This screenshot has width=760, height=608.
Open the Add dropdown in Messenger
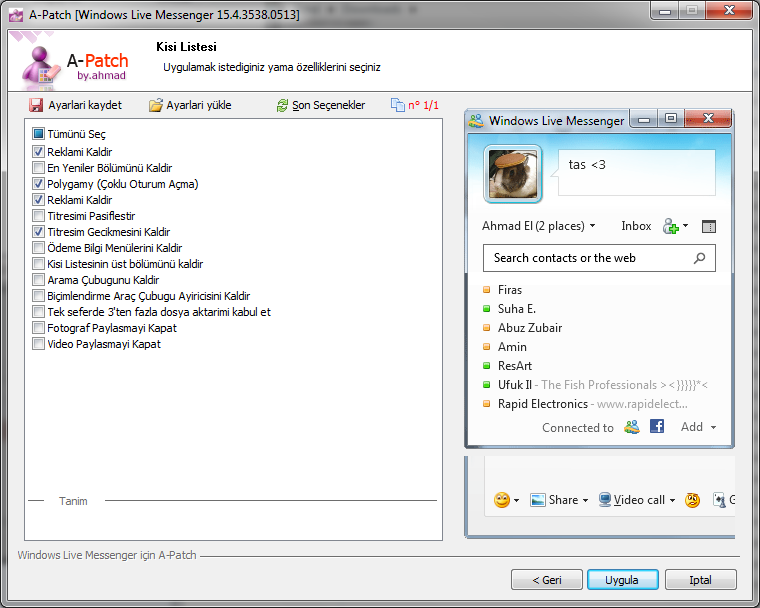pos(698,427)
